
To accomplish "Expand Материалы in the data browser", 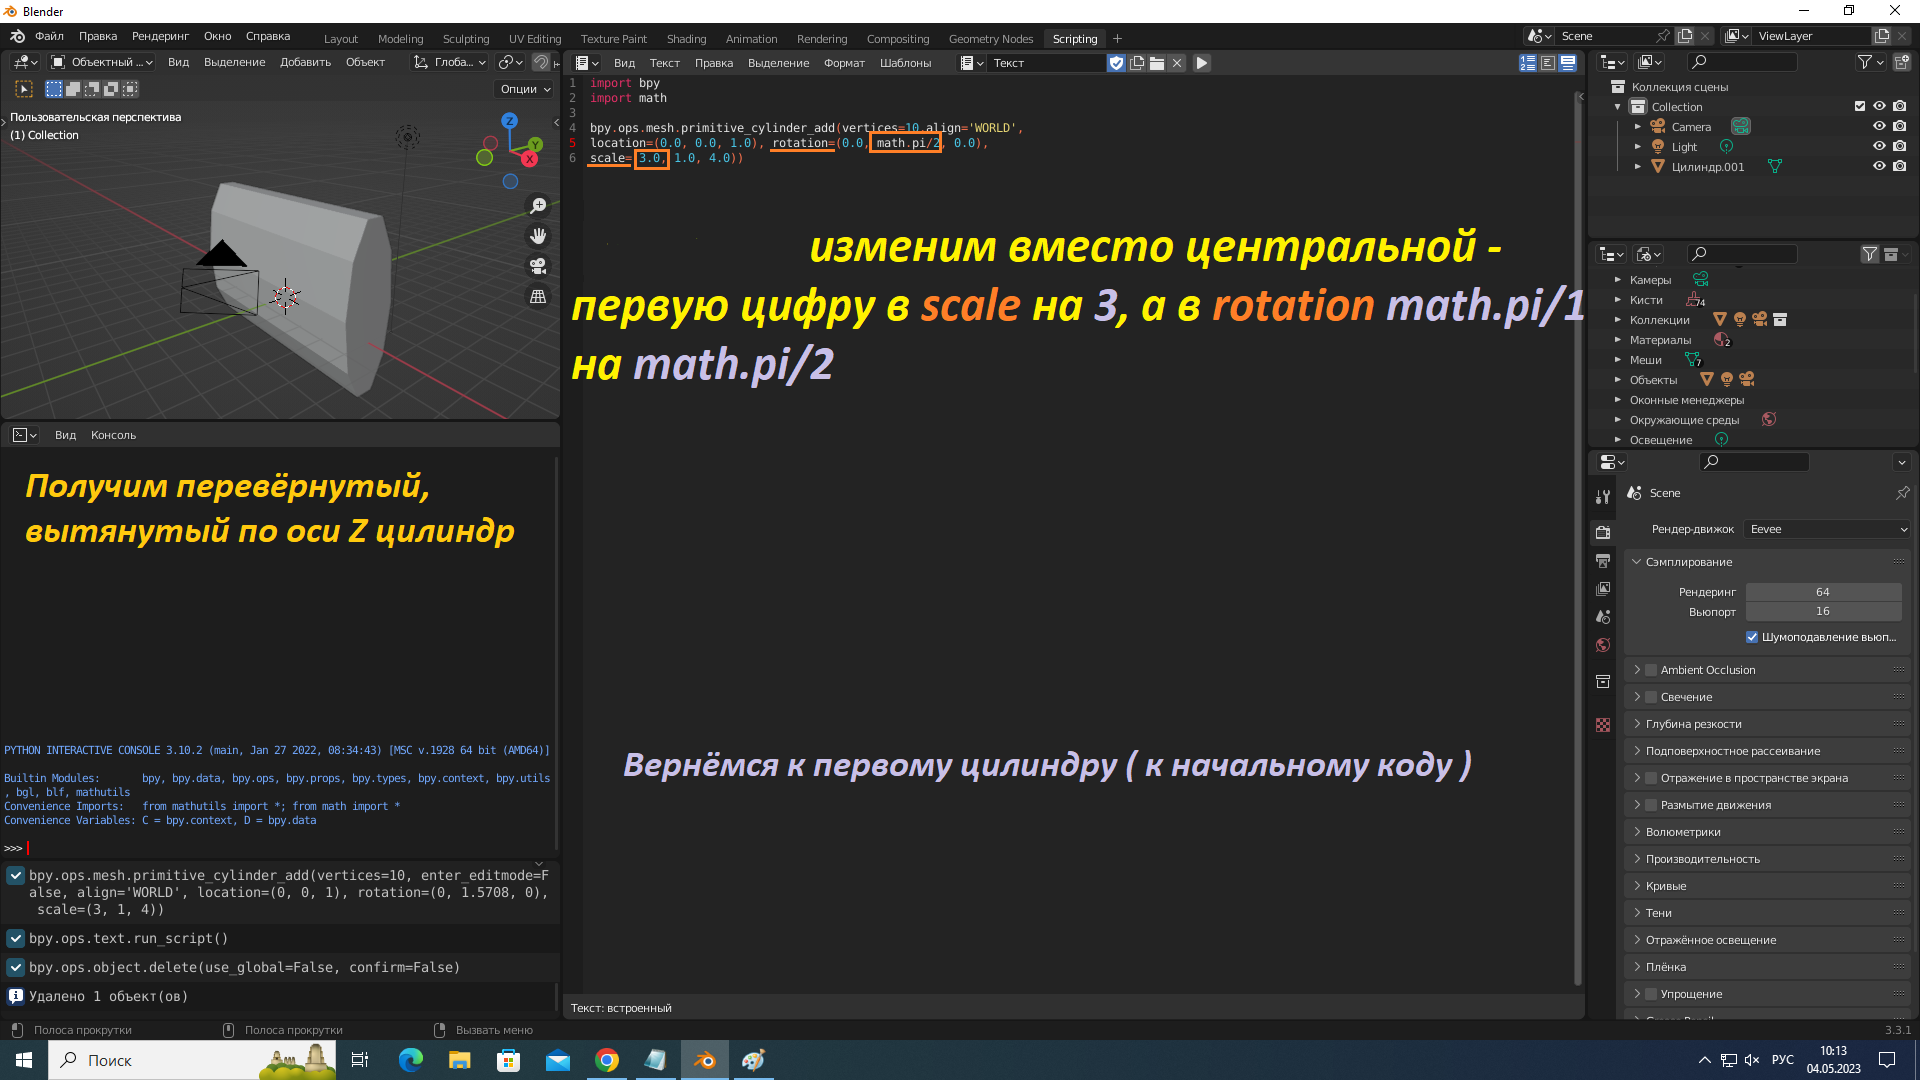I will click(x=1618, y=340).
